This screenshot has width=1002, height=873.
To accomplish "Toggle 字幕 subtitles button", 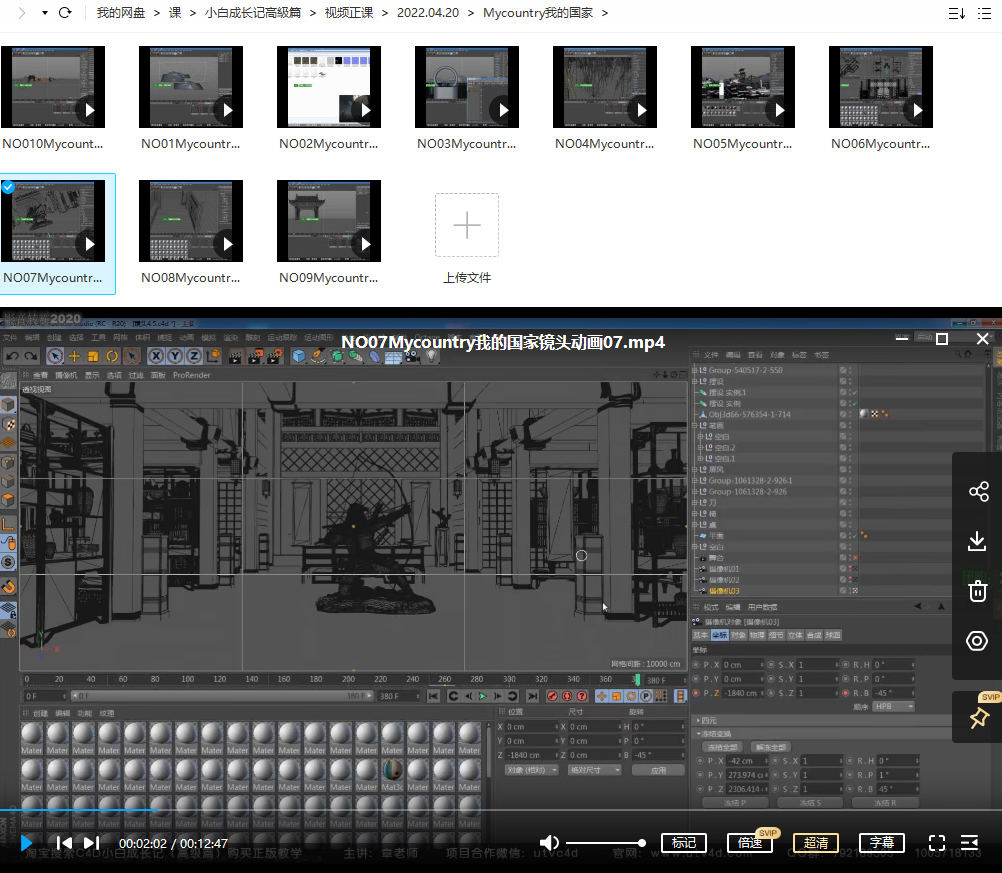I will coord(881,843).
